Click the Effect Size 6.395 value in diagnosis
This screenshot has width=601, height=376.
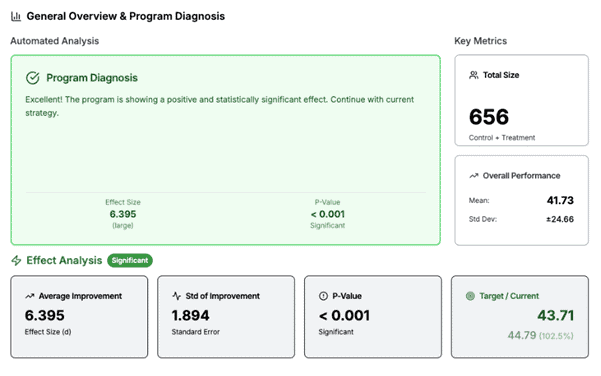(123, 214)
